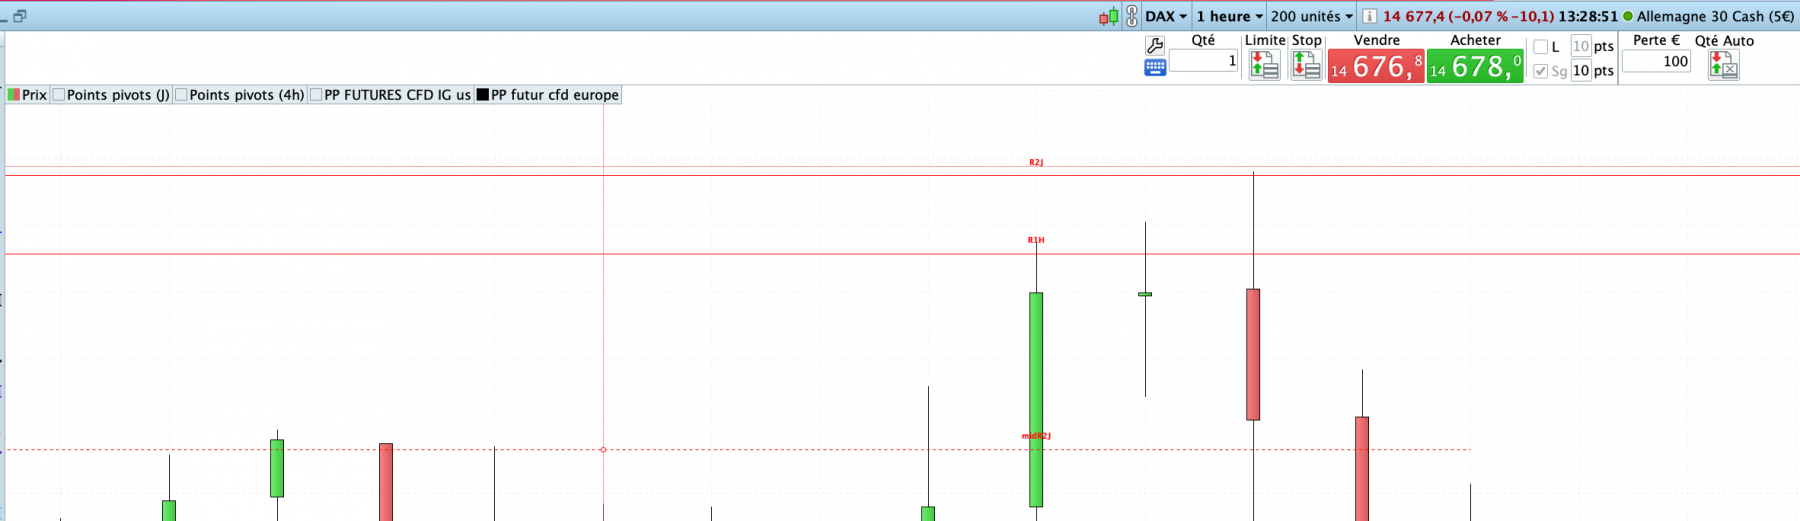Select the PP FUTURES CFD IG us label

click(397, 95)
